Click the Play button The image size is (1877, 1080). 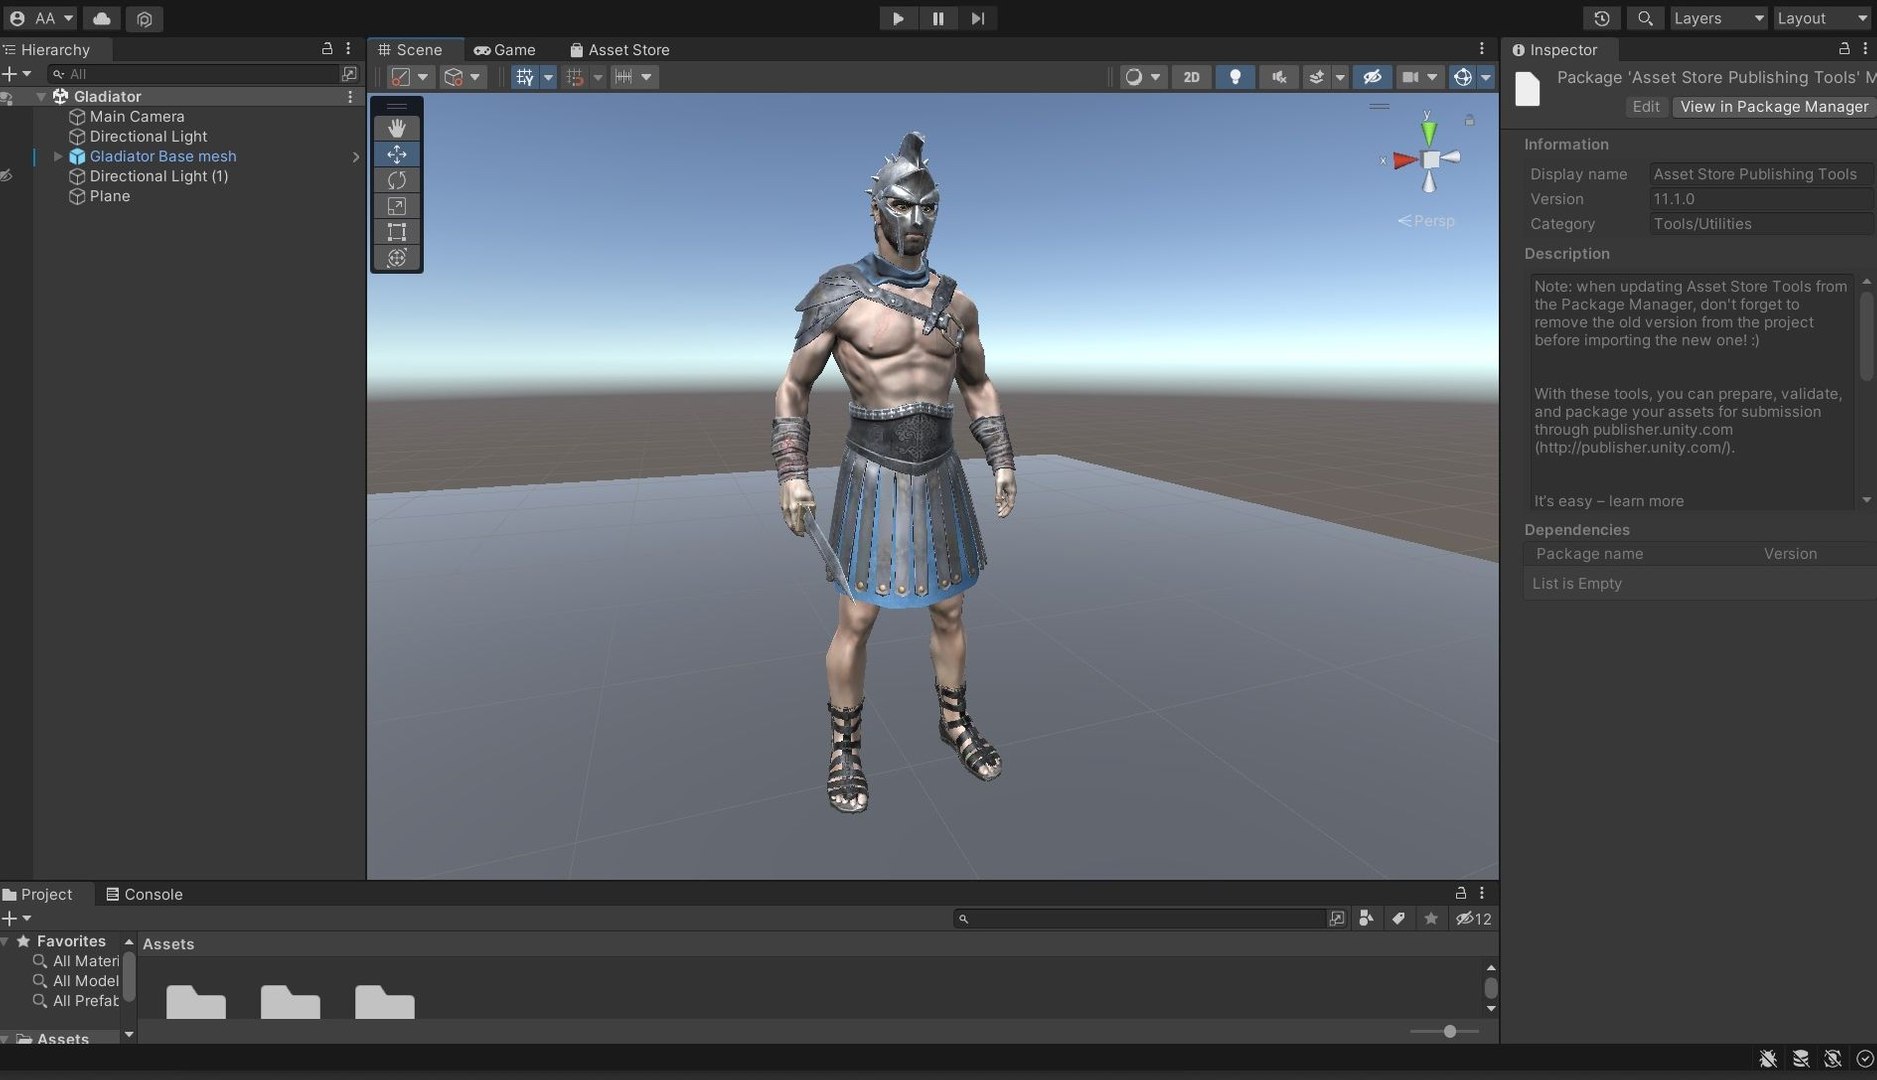(898, 18)
